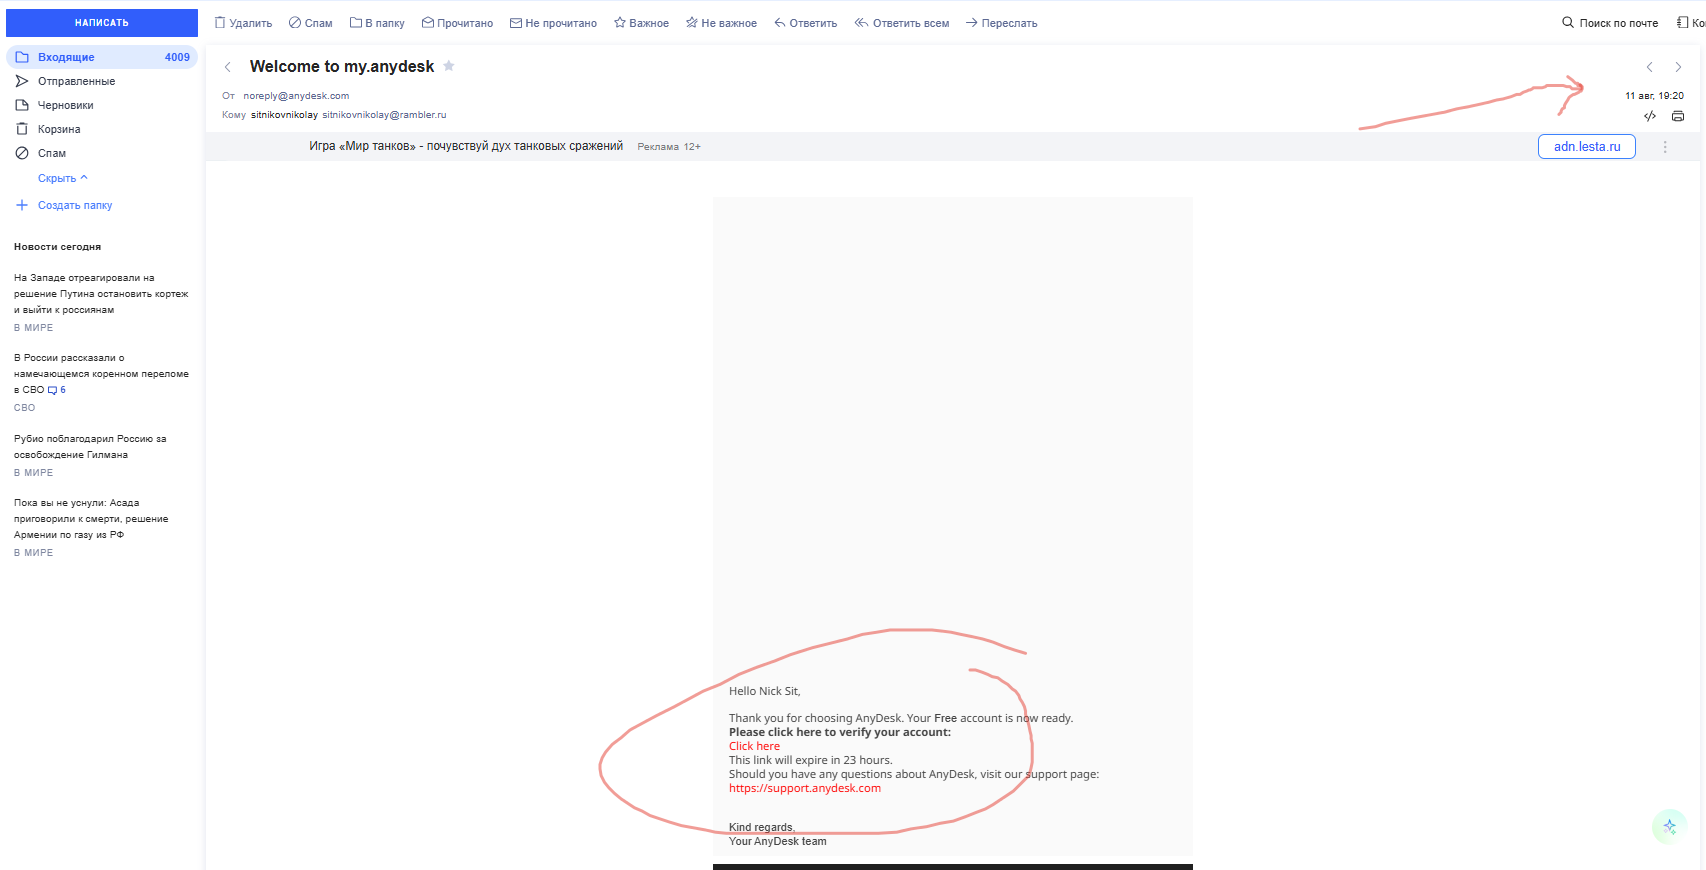1706x870 pixels.
Task: Forward the email with Переслать
Action: click(1001, 23)
